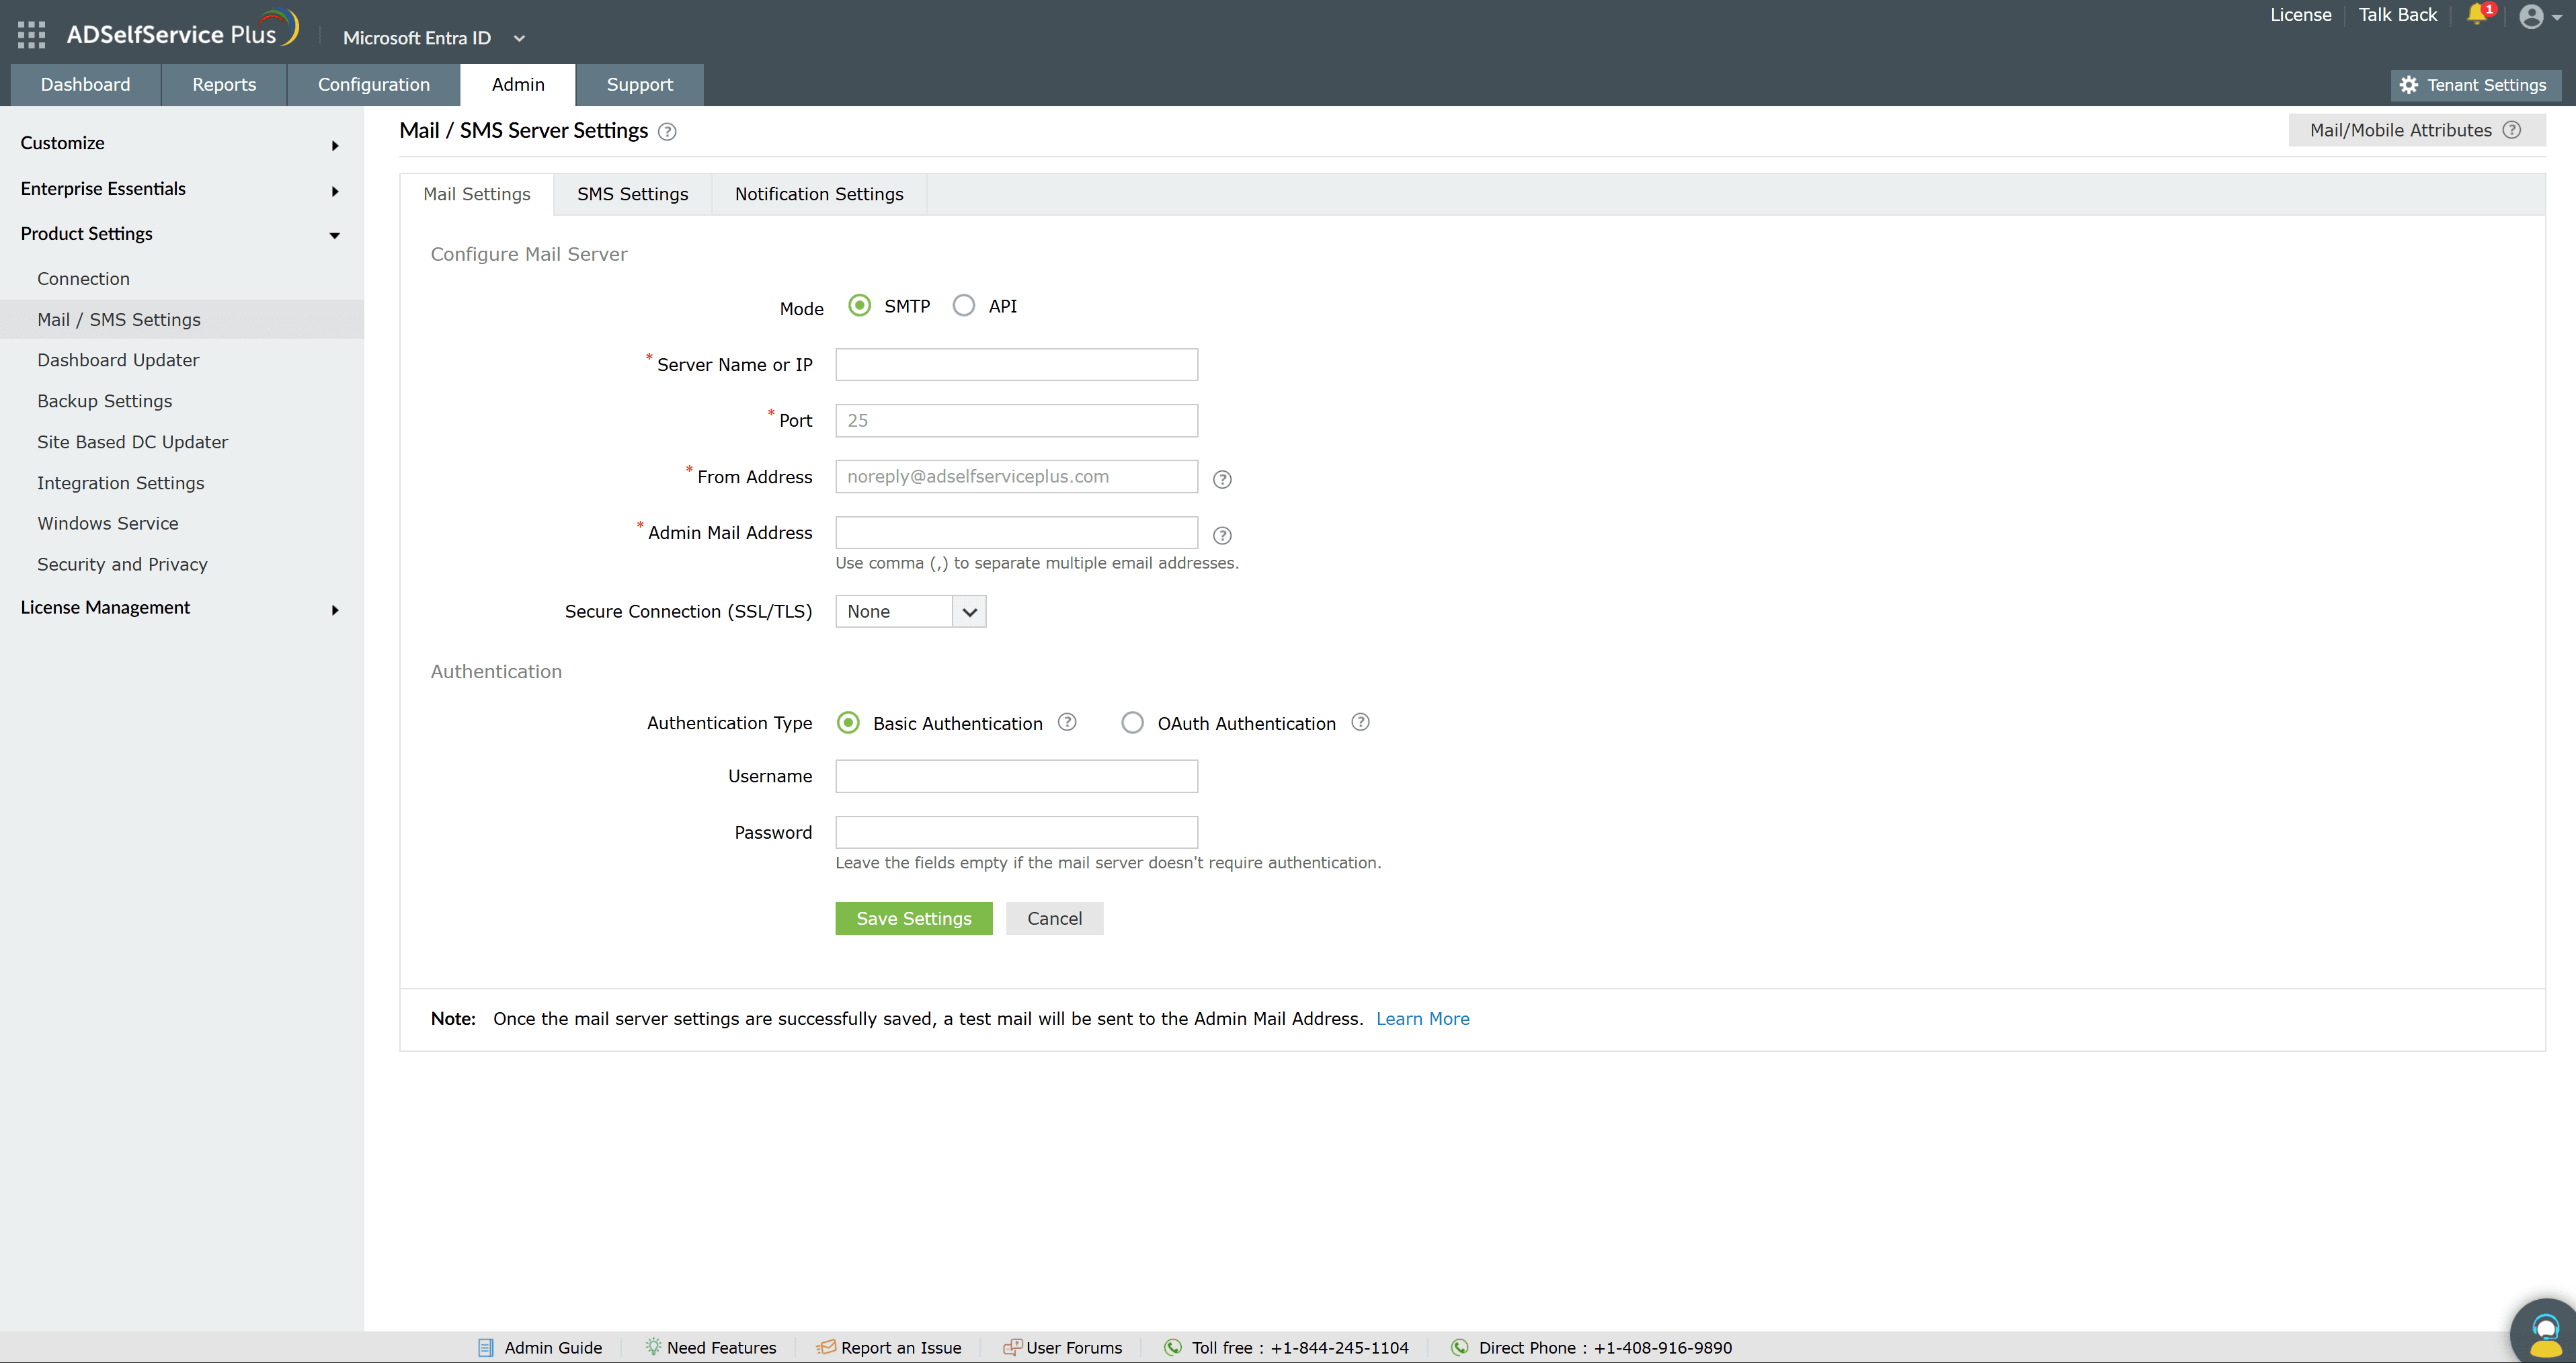The height and width of the screenshot is (1363, 2576).
Task: Select the Admin tab
Action: pyautogui.click(x=518, y=85)
